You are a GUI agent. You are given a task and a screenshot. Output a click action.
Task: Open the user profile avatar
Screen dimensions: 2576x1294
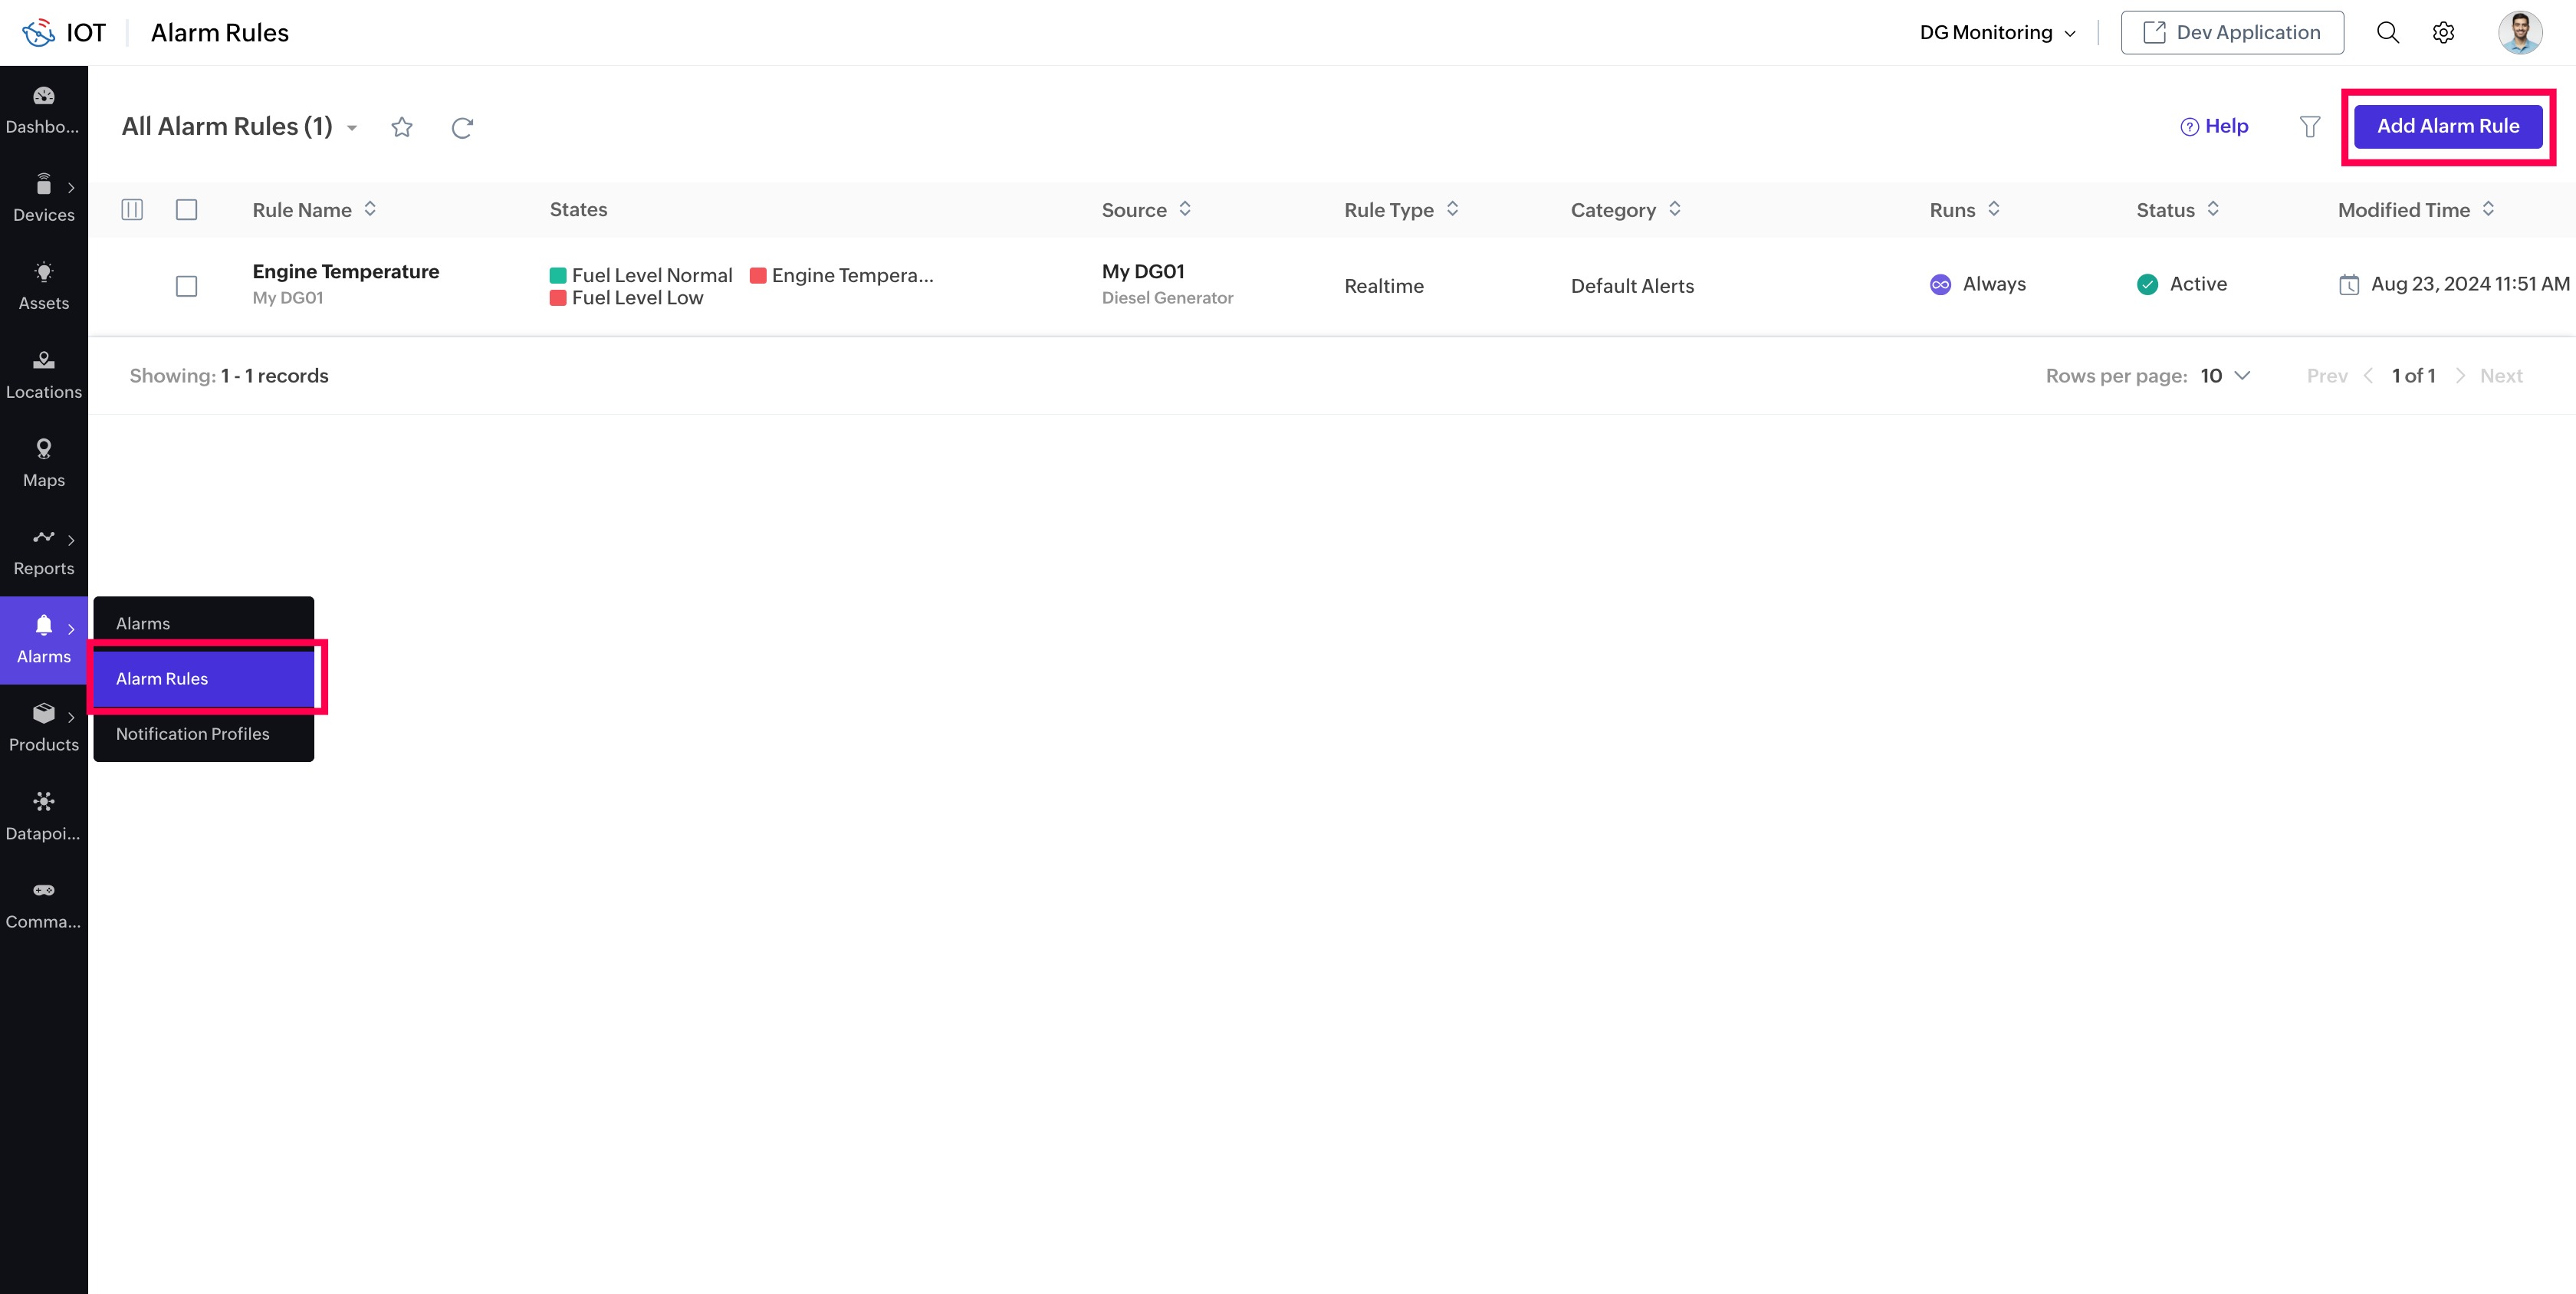coord(2519,33)
